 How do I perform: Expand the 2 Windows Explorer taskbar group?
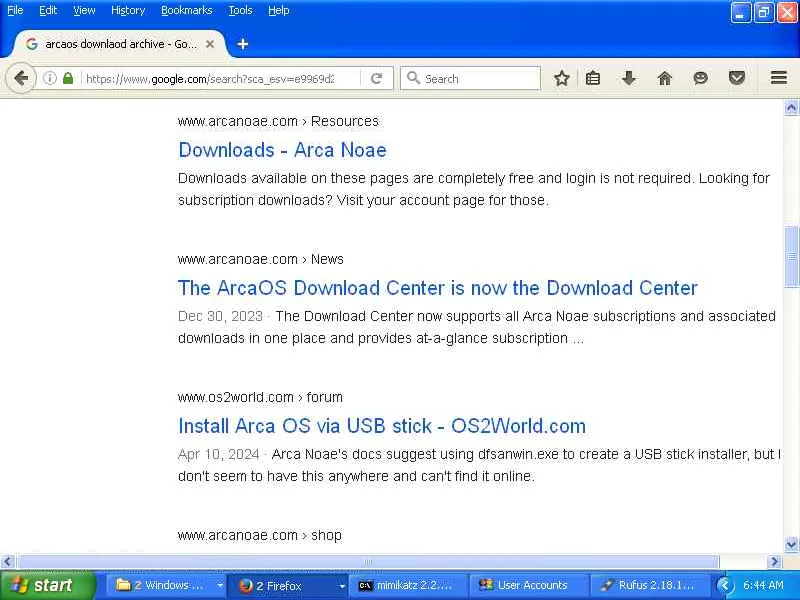click(220, 585)
